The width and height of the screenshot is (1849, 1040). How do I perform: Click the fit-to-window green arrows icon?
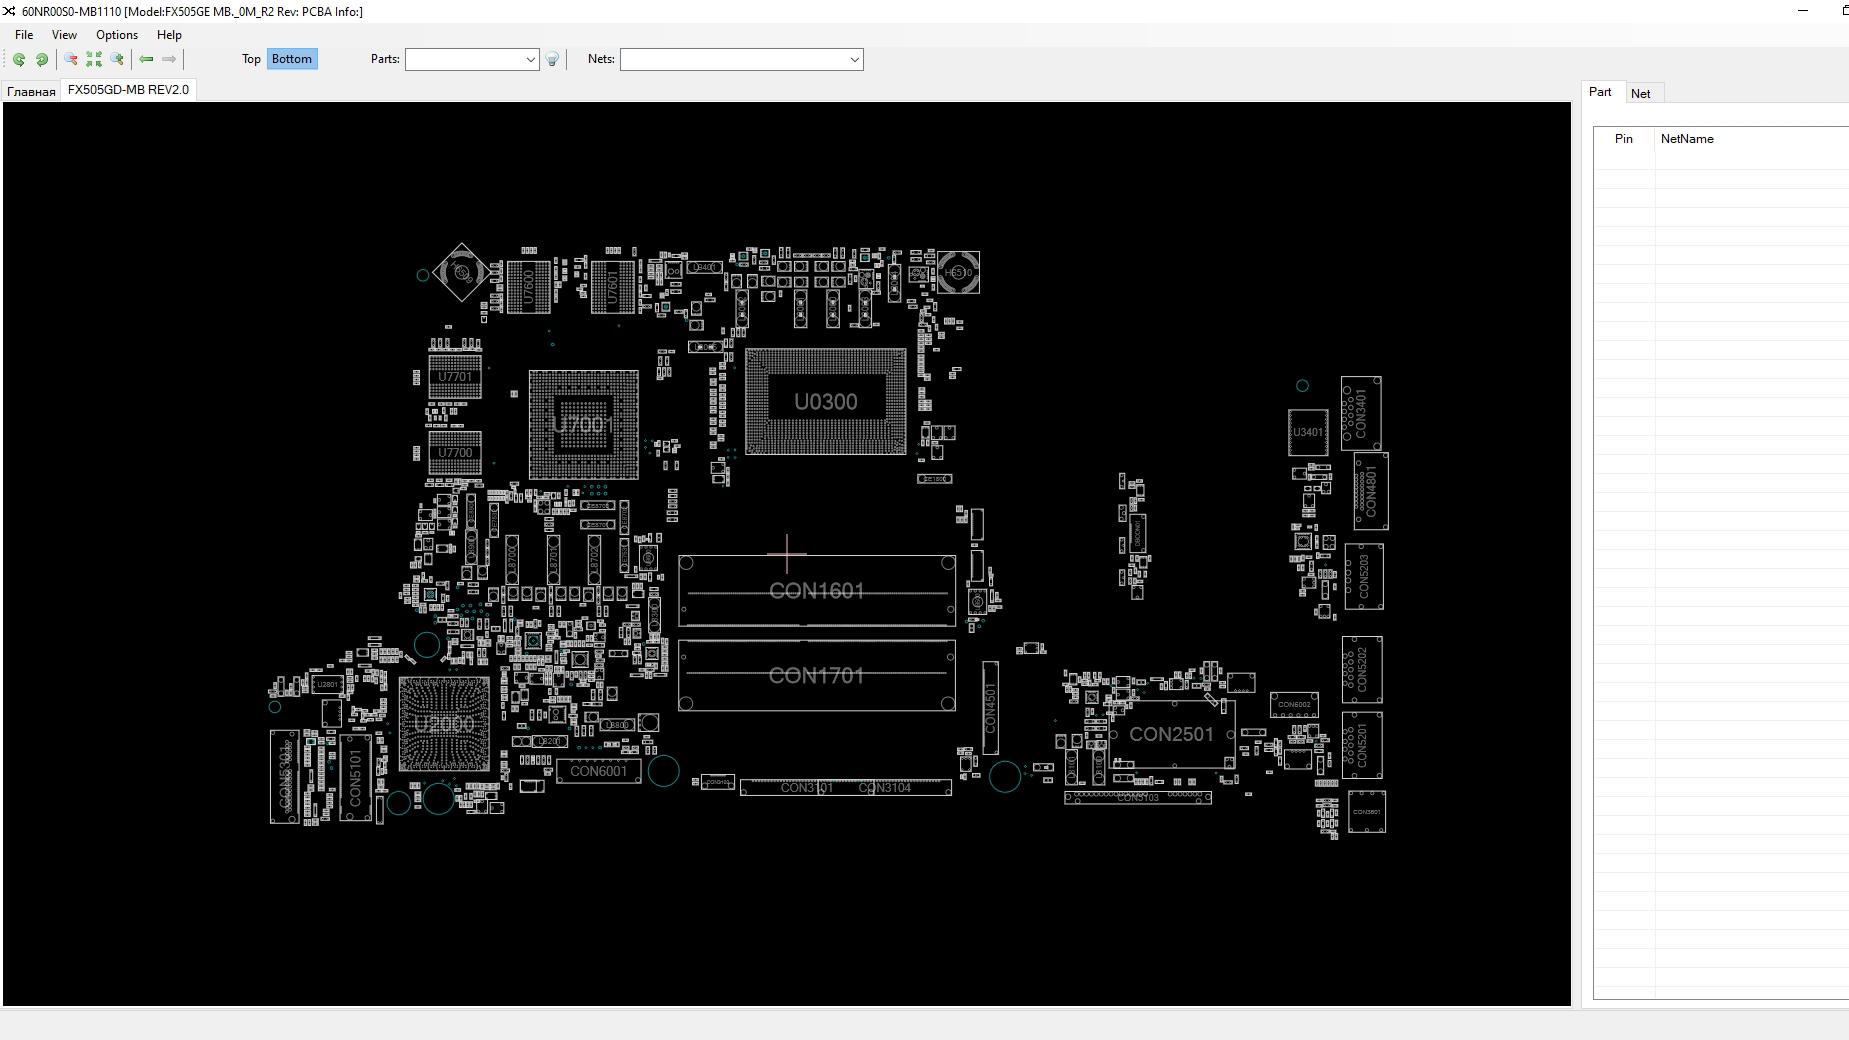(94, 60)
